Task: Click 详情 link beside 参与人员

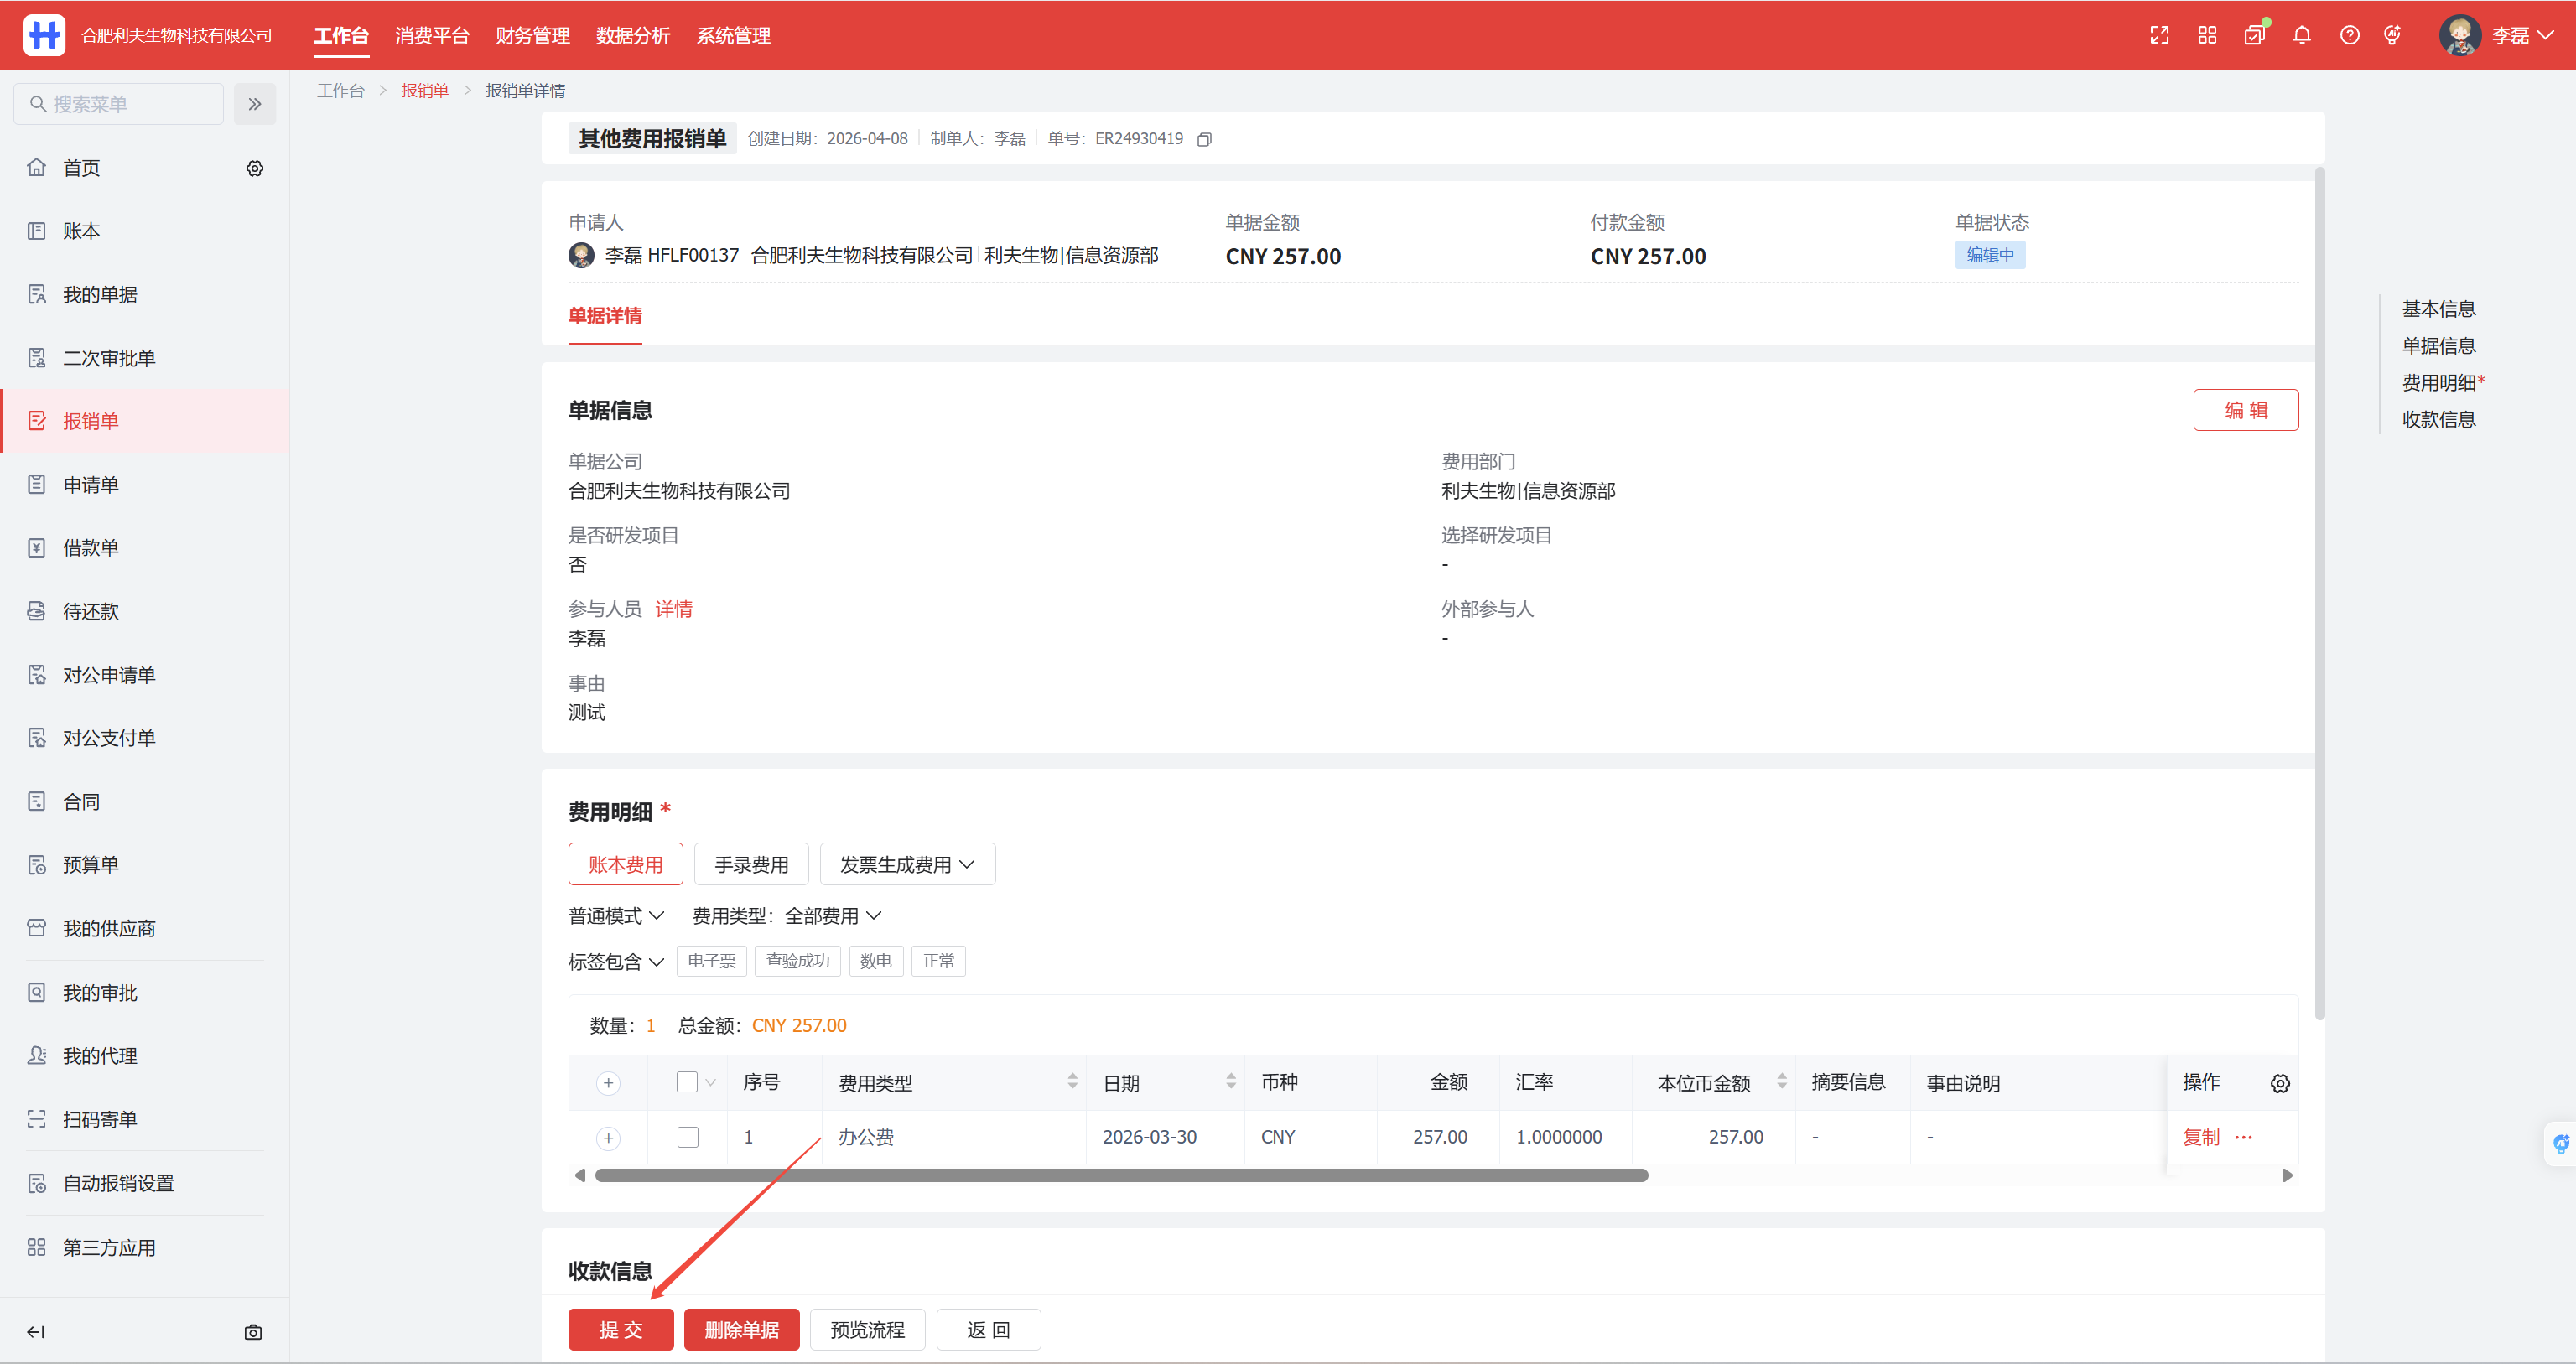Action: pos(673,609)
